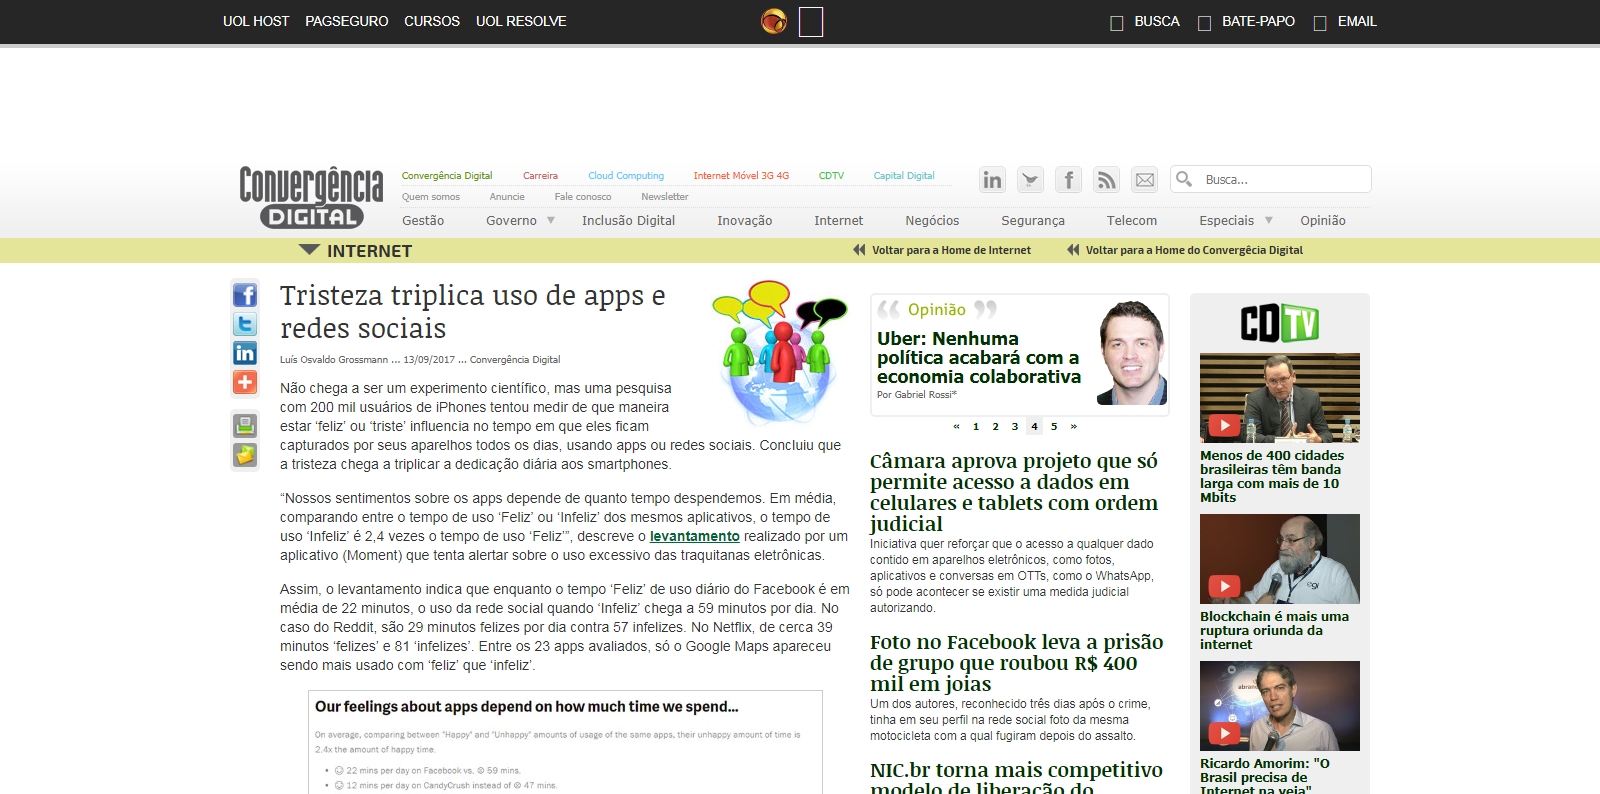Image resolution: width=1600 pixels, height=794 pixels.
Task: Click the Quem somos link
Action: (x=431, y=197)
